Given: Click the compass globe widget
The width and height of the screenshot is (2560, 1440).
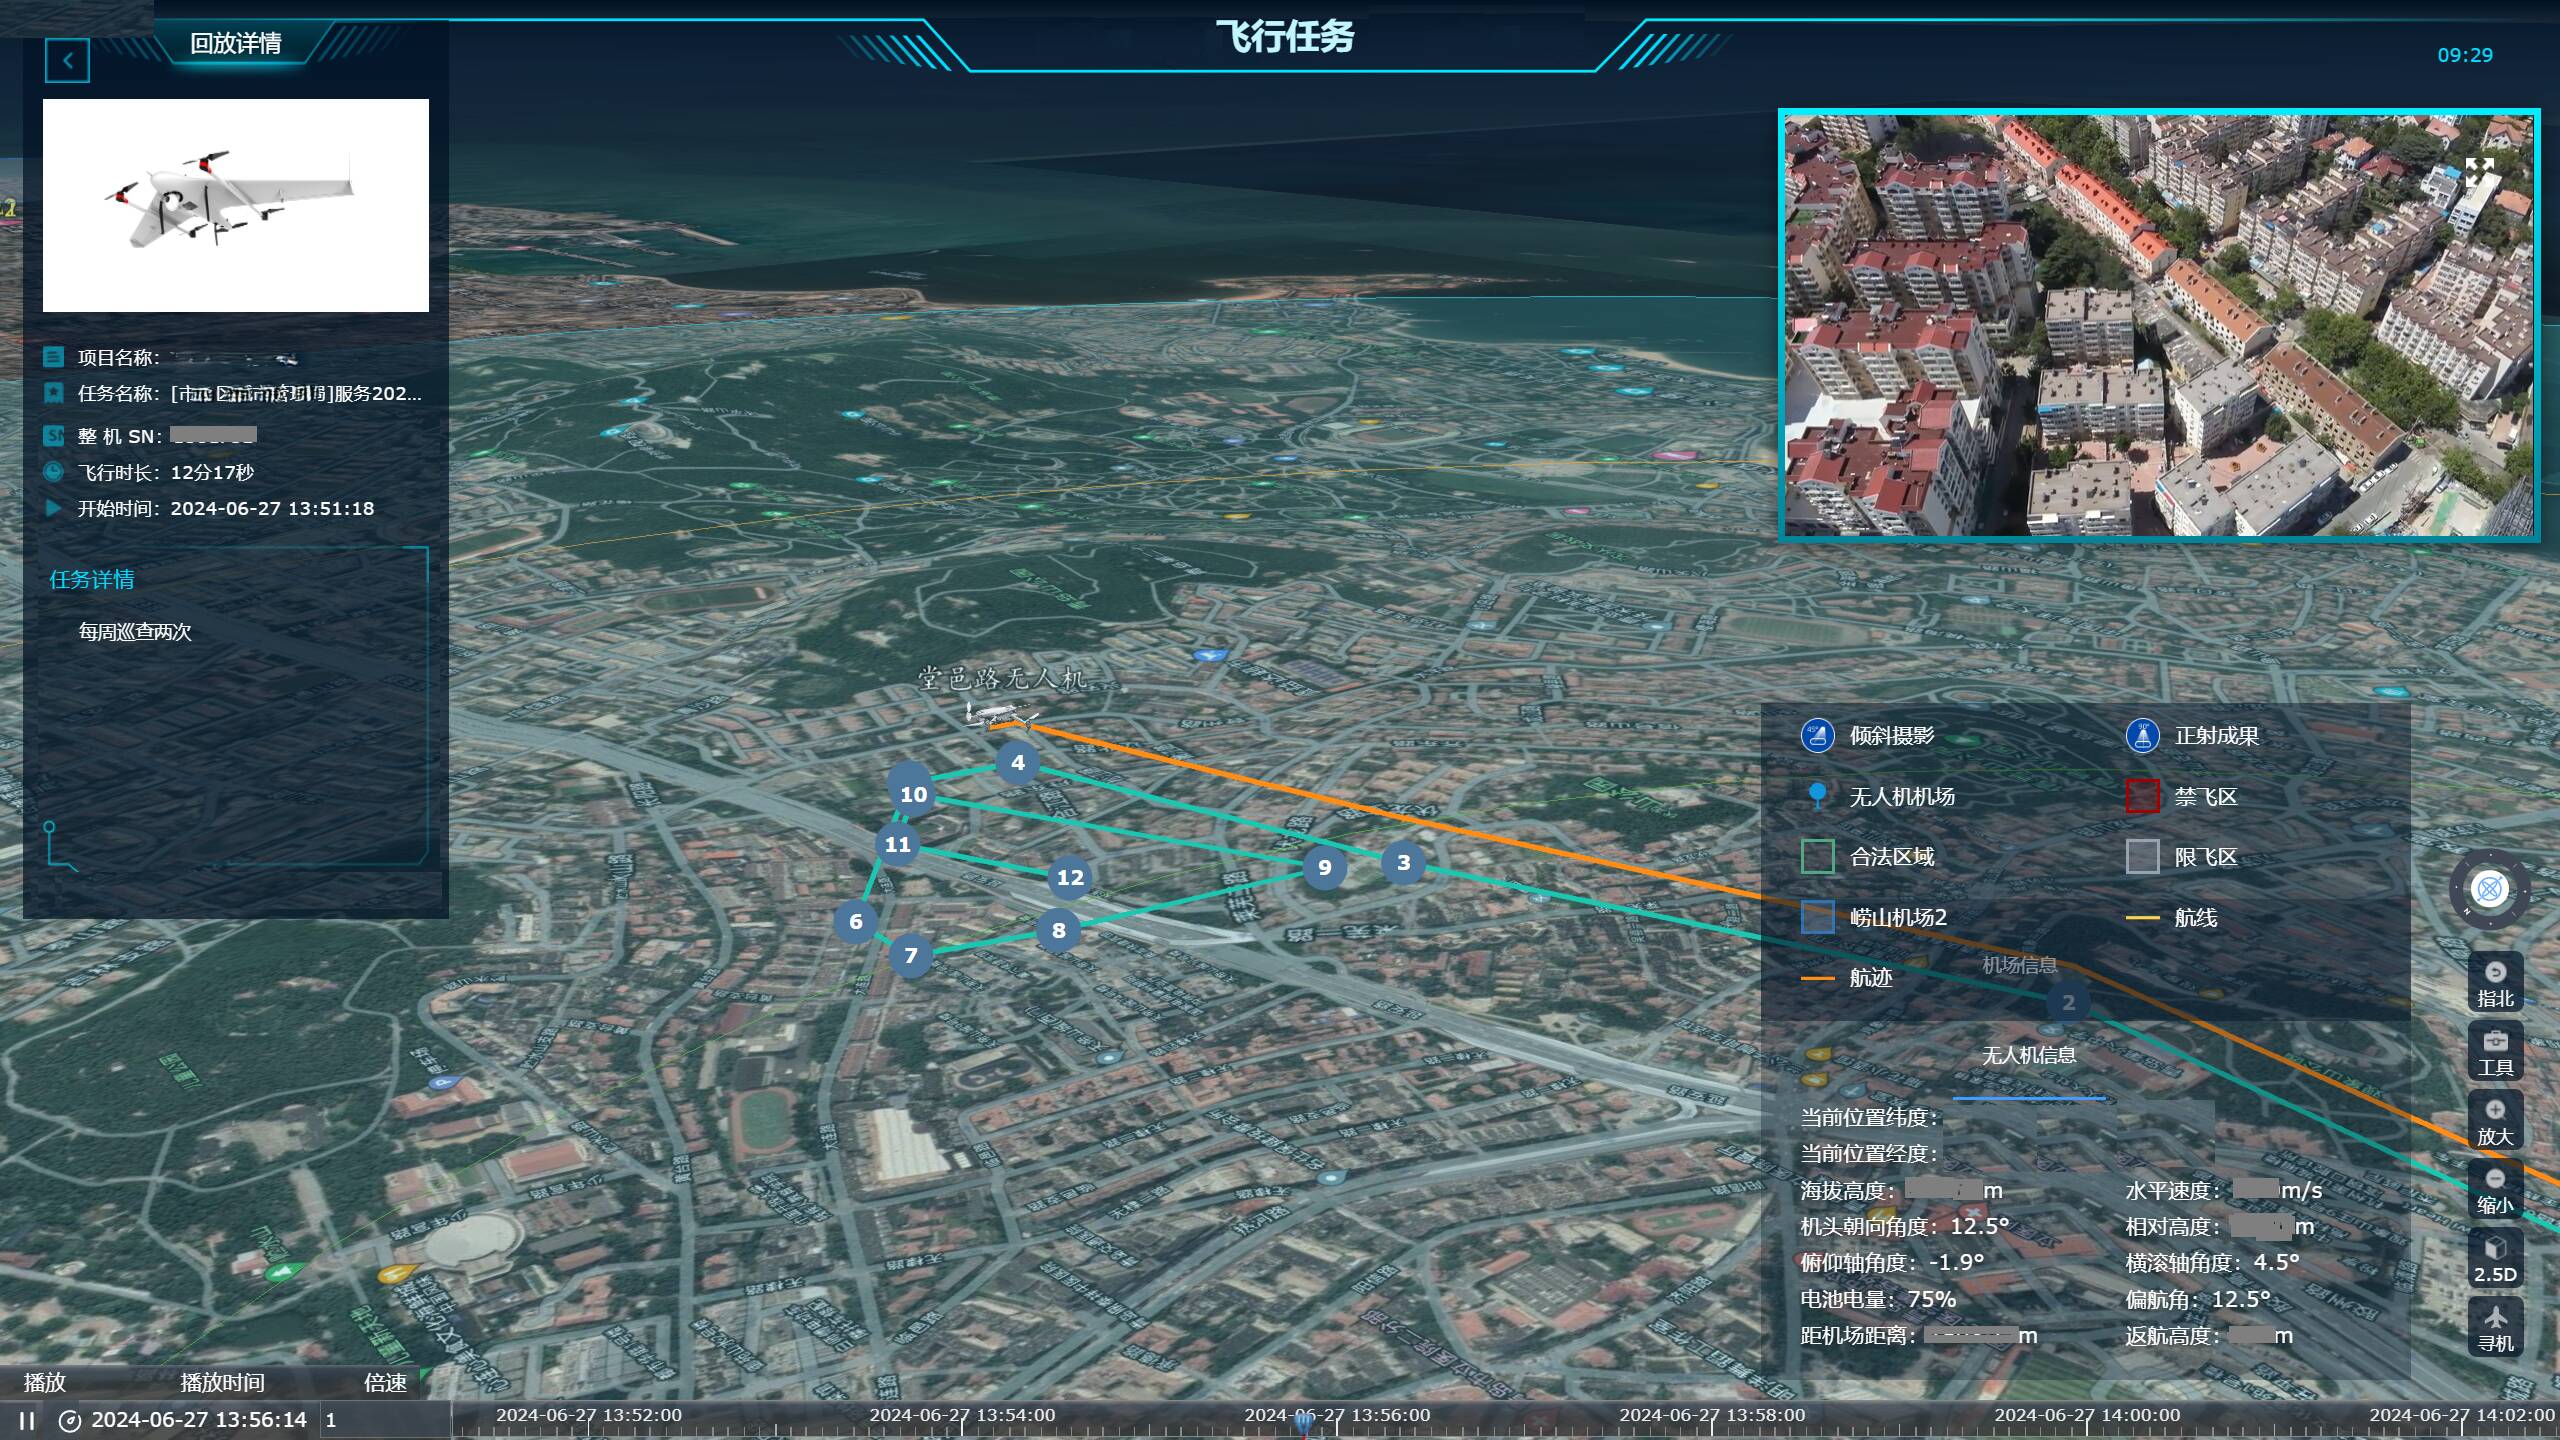Looking at the screenshot, I should [x=2489, y=889].
